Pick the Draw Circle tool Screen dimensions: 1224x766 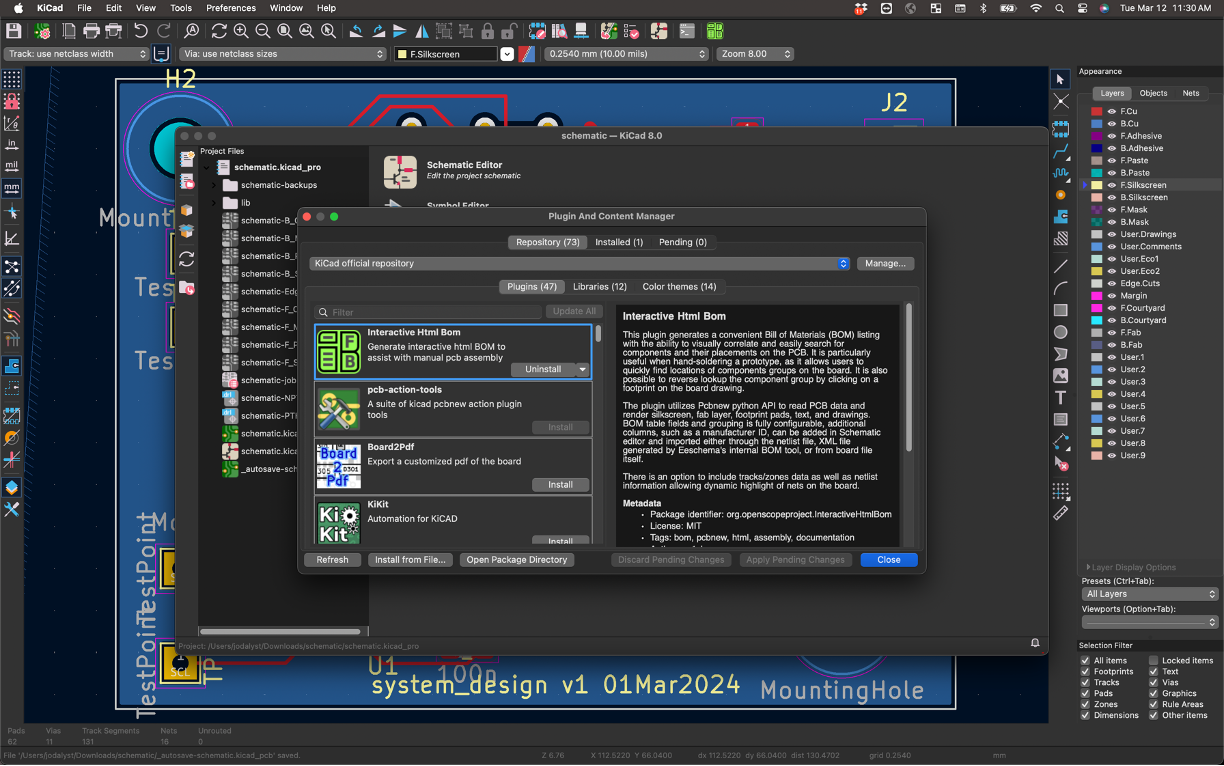tap(1061, 332)
